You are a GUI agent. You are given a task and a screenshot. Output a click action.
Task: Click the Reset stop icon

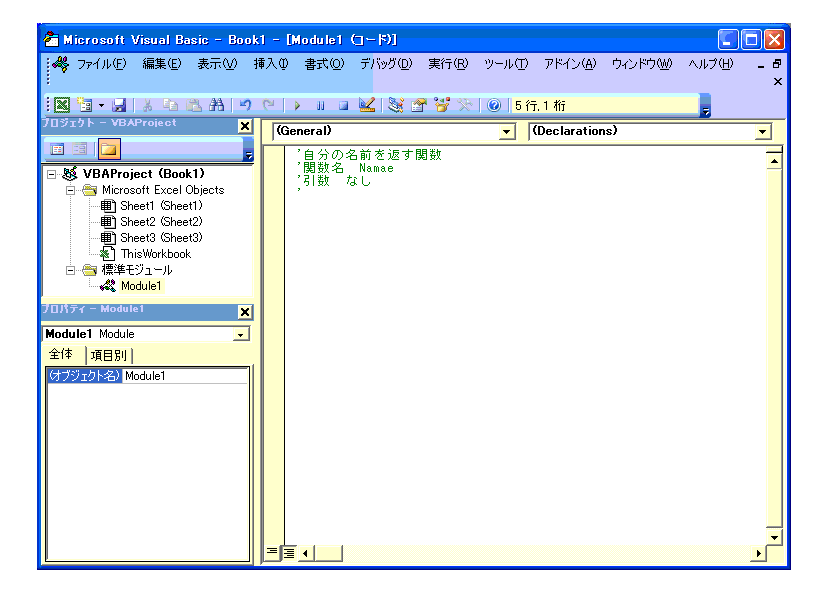point(343,106)
